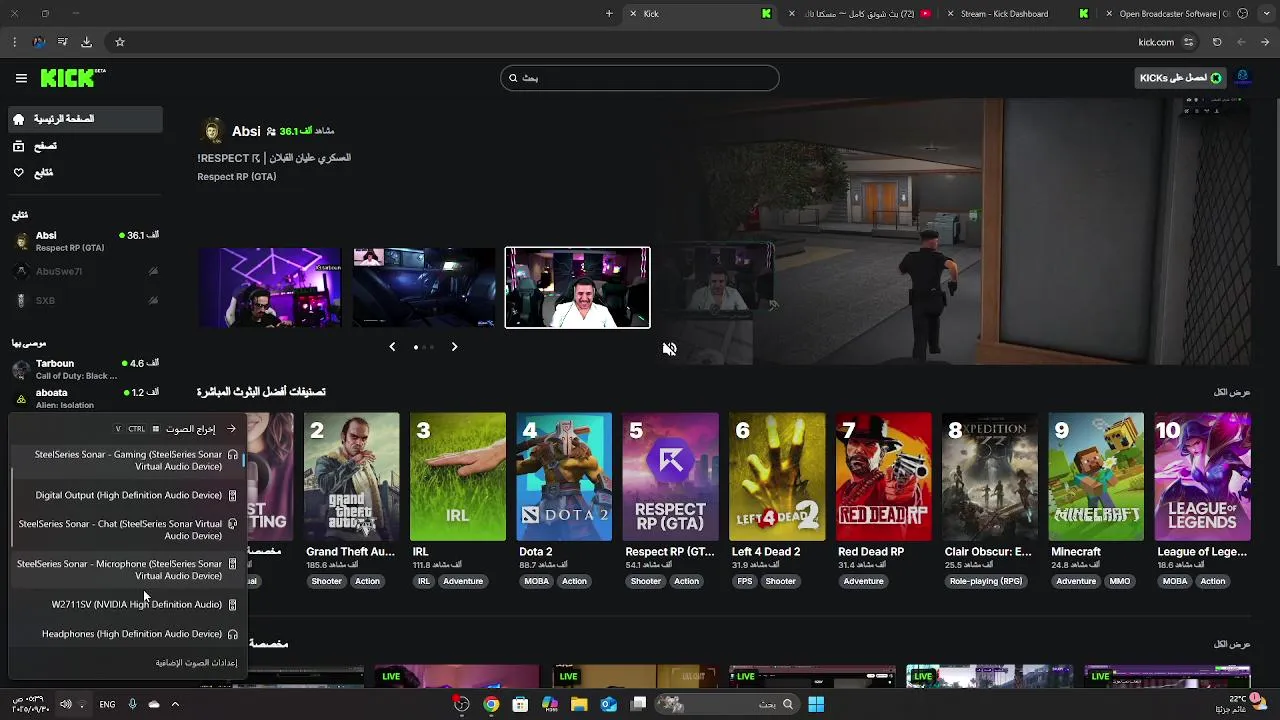Click back arrow in sound output panel
1280x720 pixels.
click(x=231, y=429)
